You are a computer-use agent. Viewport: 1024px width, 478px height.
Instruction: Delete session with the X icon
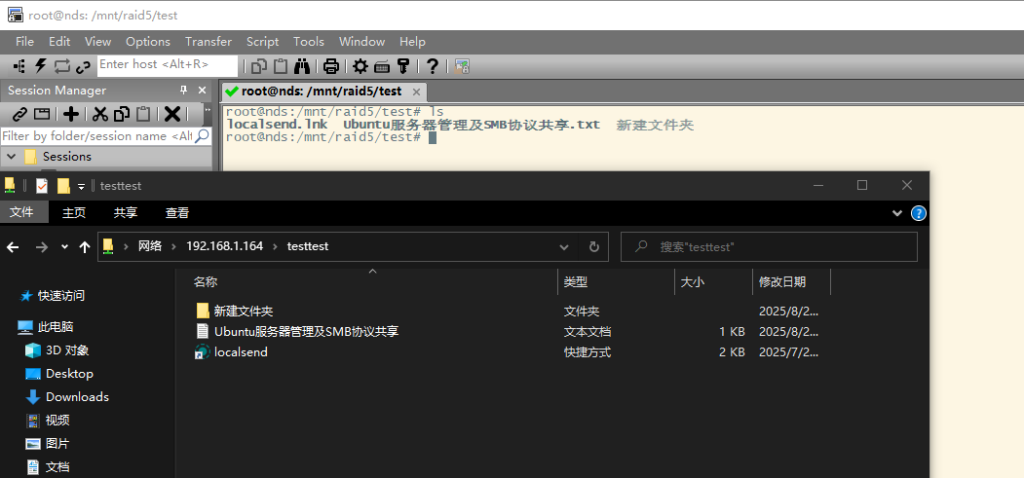(172, 114)
